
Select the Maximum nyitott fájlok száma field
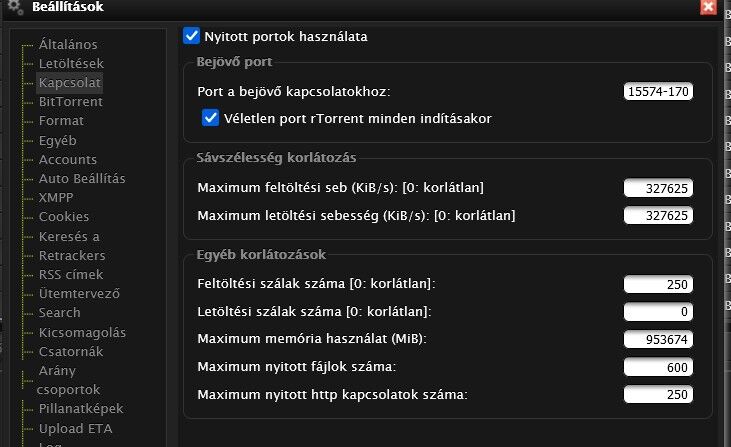(658, 367)
